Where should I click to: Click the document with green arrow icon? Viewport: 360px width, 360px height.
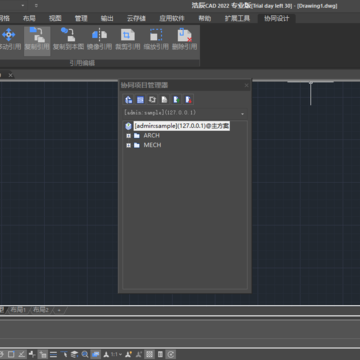tap(176, 99)
